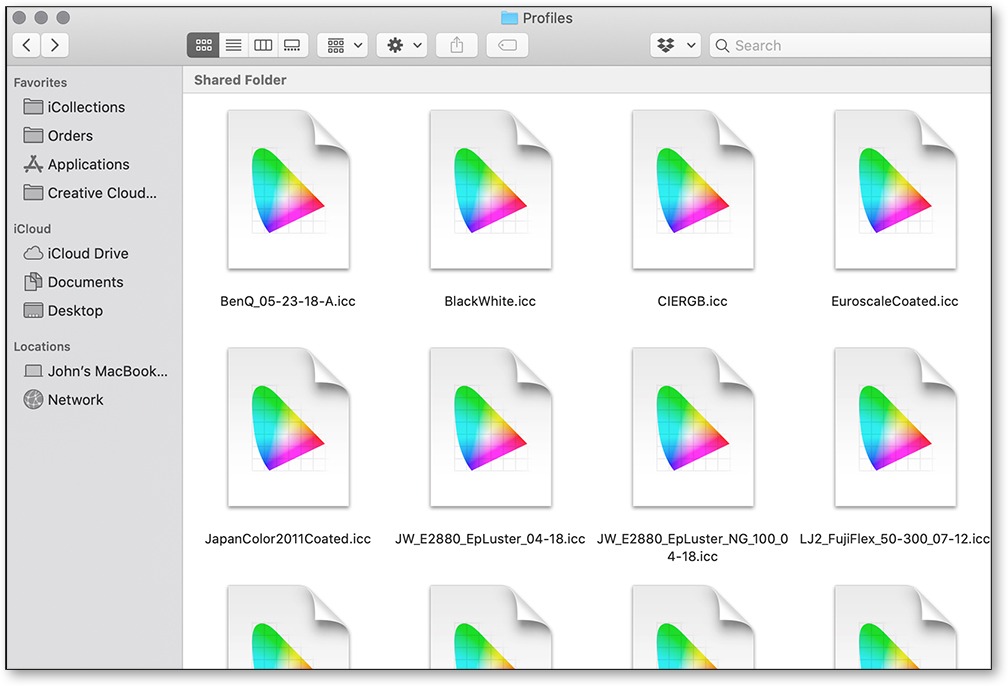Switch to list view

click(x=233, y=45)
